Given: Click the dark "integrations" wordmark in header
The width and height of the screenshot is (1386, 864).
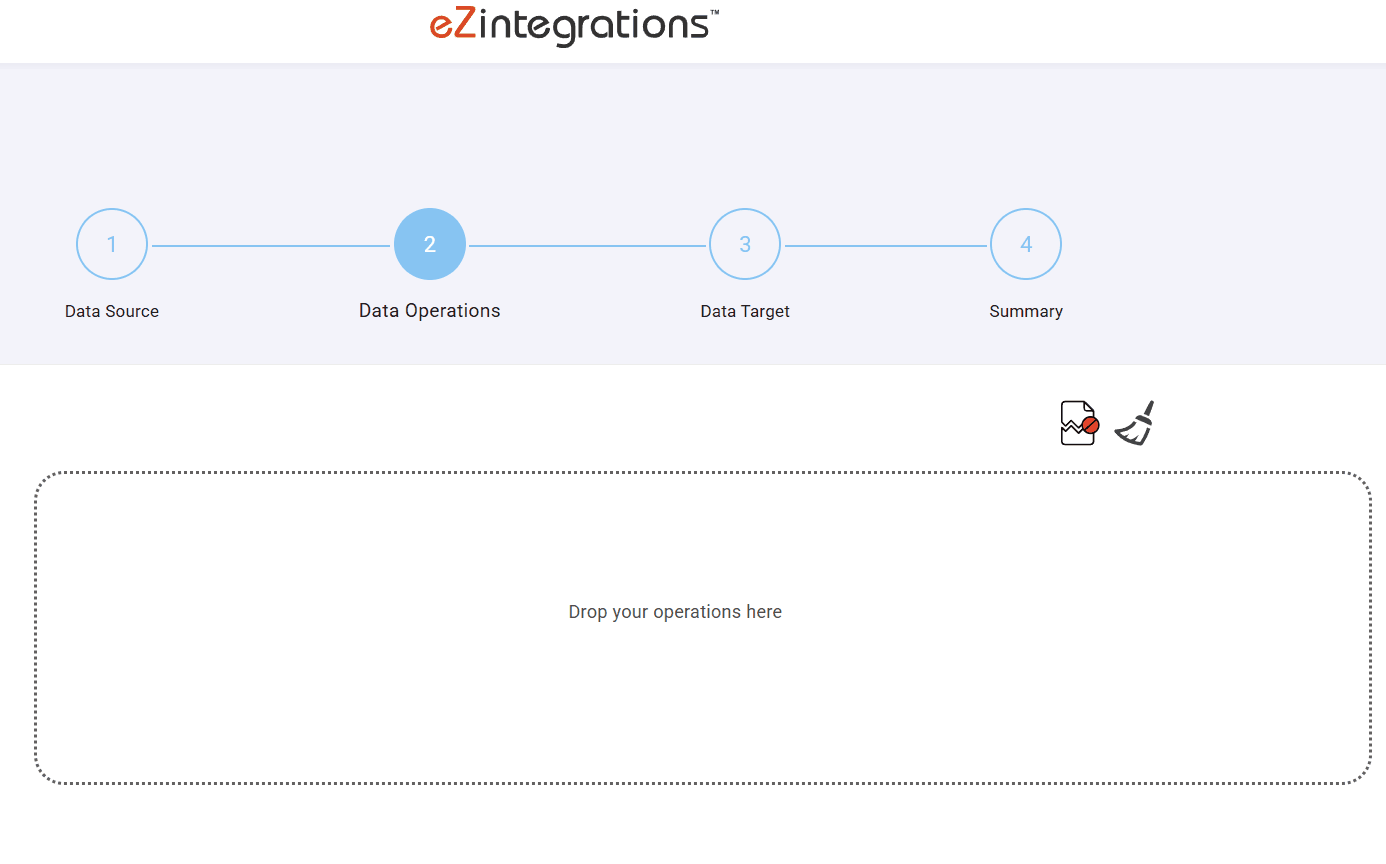Looking at the screenshot, I should pyautogui.click(x=594, y=25).
